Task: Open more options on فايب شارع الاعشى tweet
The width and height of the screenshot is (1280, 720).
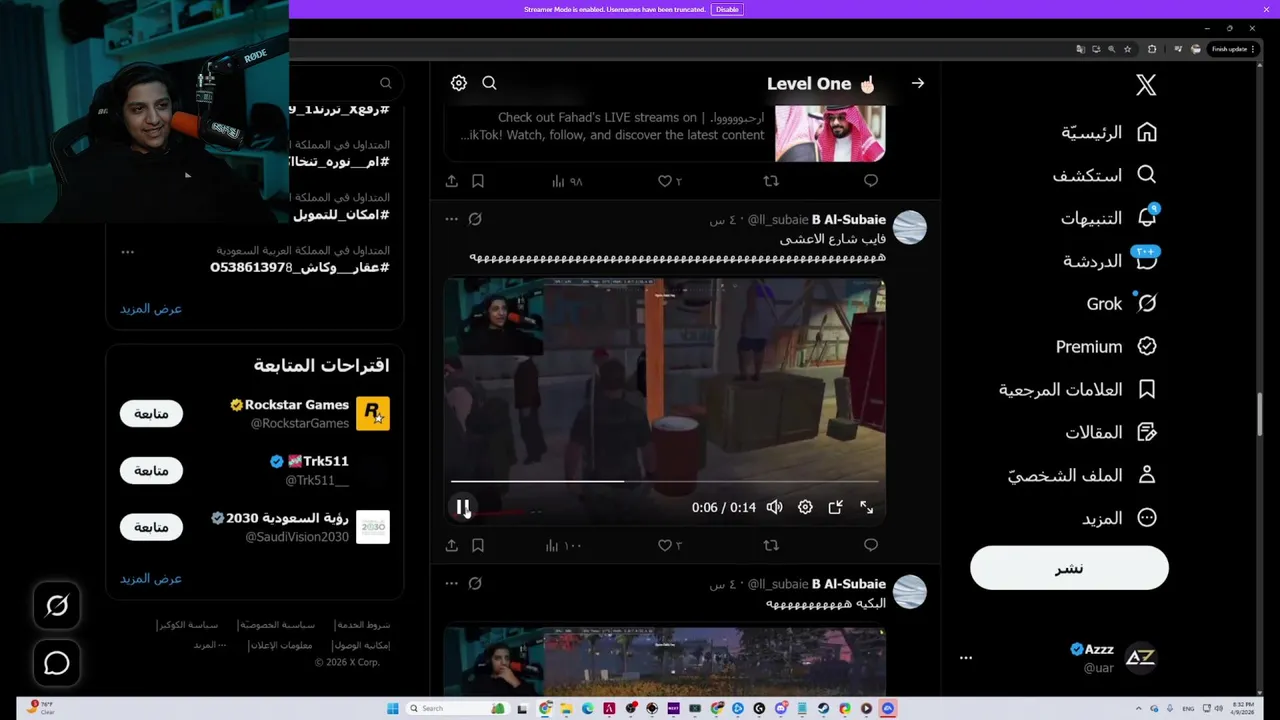Action: [451, 219]
